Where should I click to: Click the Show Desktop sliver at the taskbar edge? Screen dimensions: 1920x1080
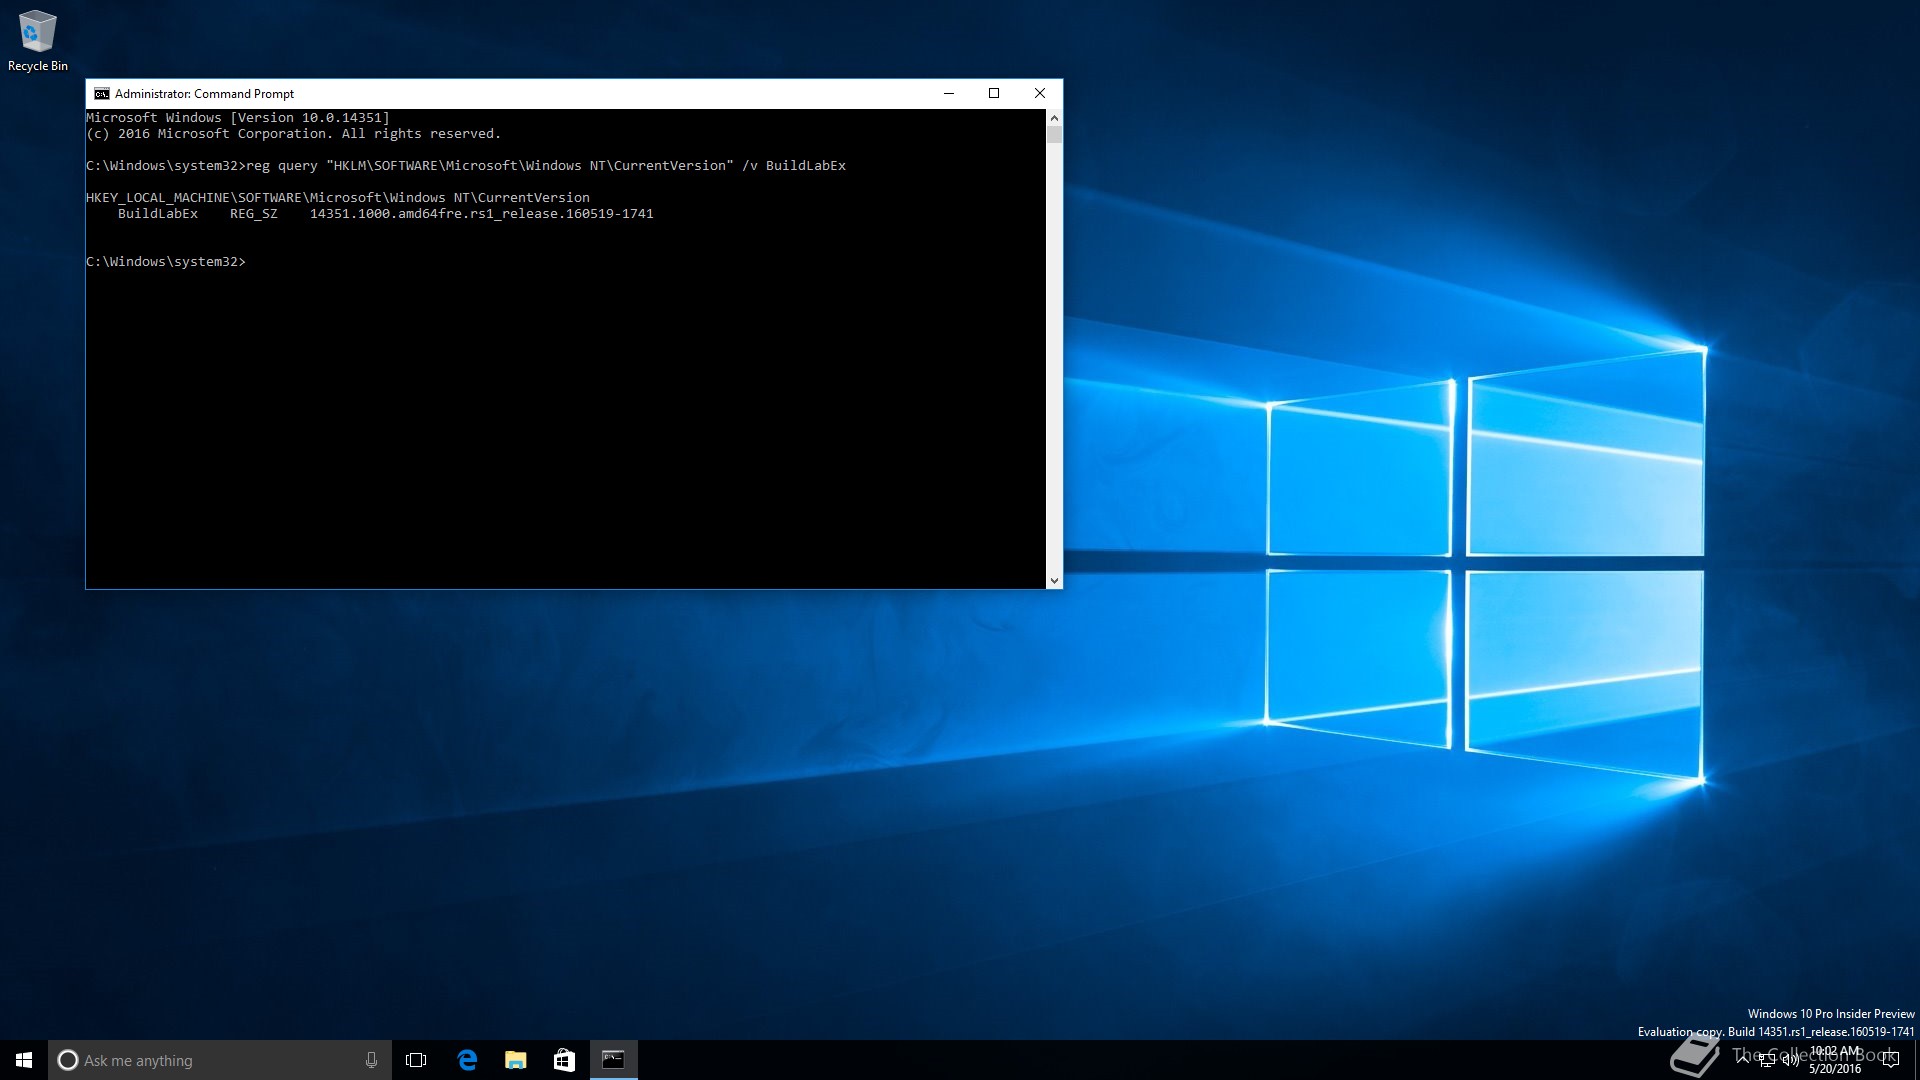(x=1916, y=1060)
